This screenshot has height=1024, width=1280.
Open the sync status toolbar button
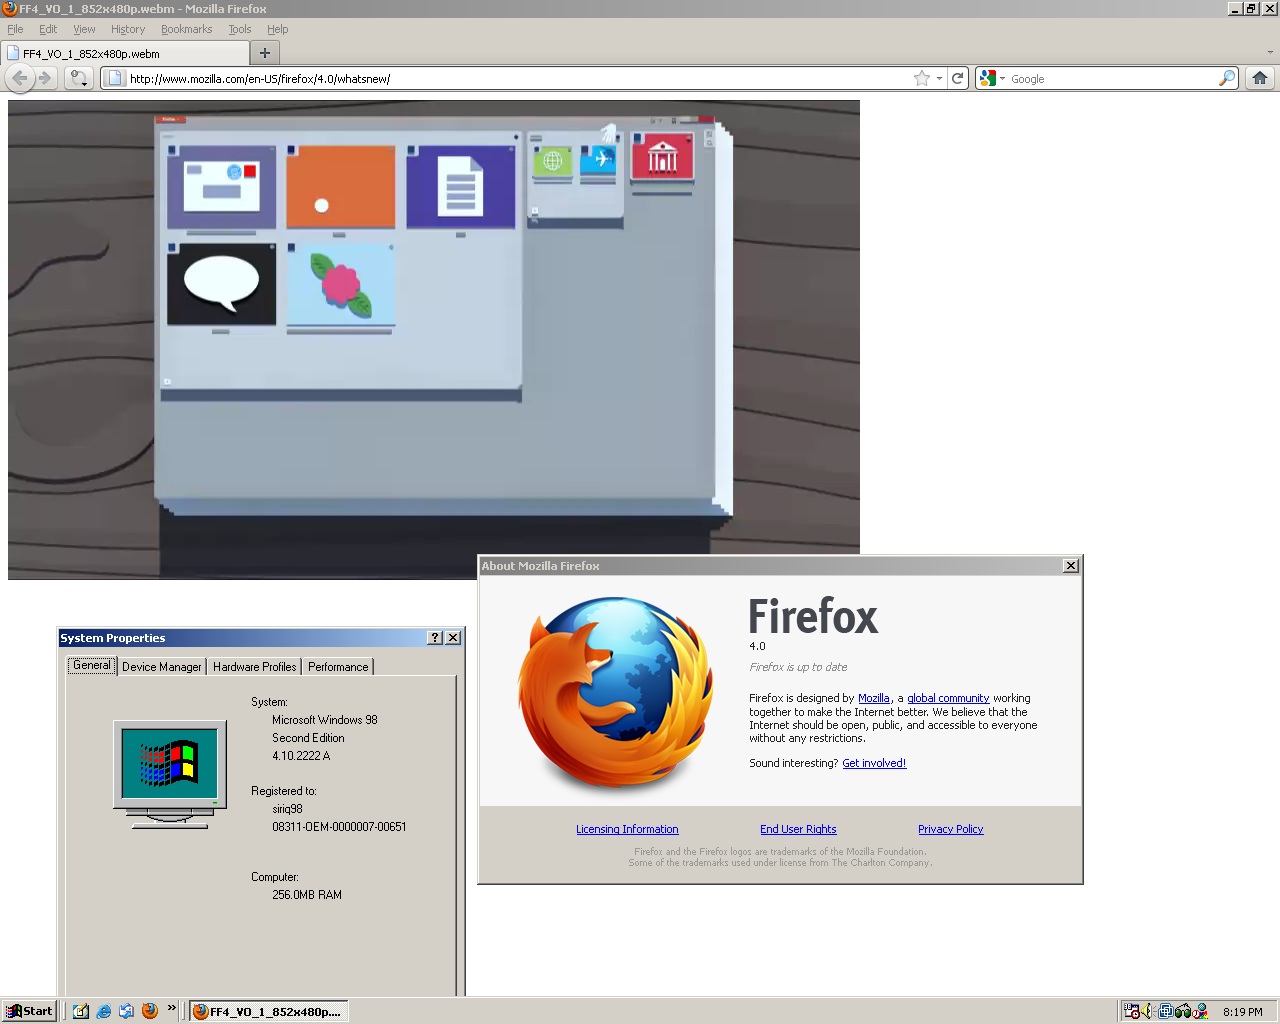[x=79, y=78]
